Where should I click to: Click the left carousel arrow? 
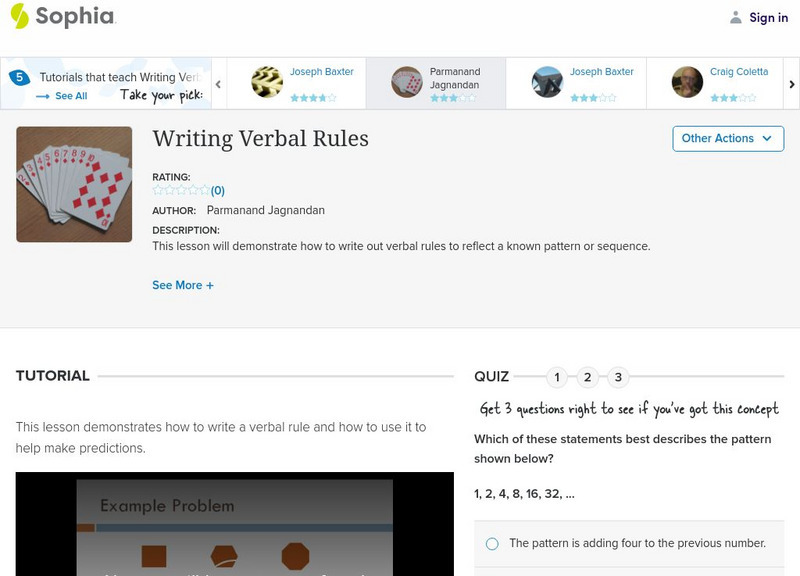(x=219, y=85)
